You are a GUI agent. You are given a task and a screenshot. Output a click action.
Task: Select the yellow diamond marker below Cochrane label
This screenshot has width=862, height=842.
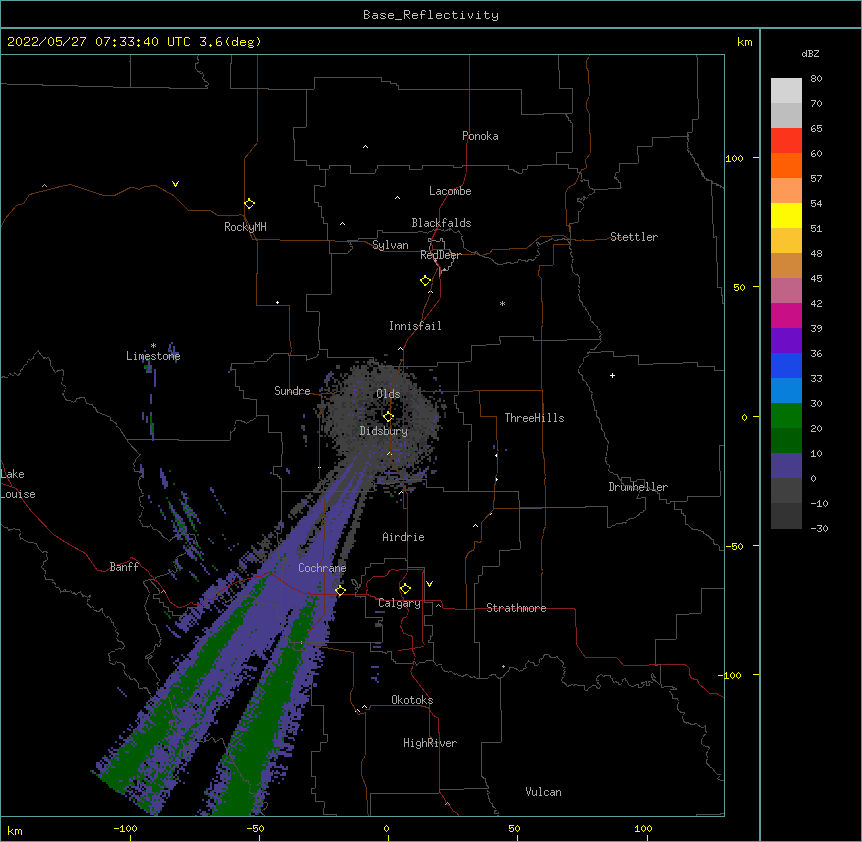[340, 590]
